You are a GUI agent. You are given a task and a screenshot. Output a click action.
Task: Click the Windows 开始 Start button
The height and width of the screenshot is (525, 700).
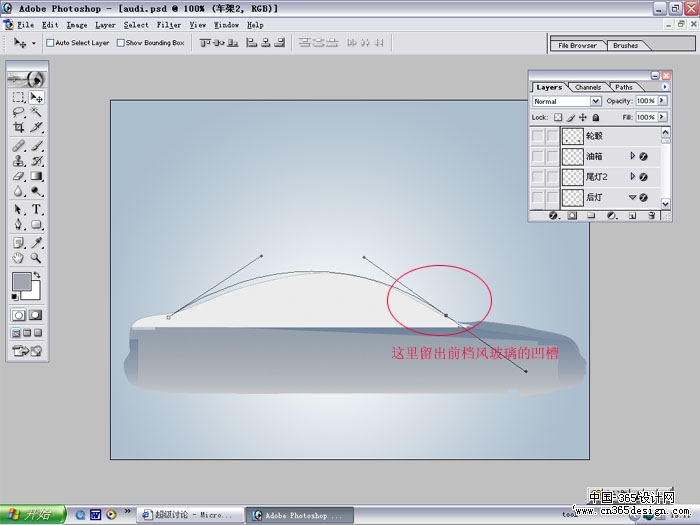[33, 515]
